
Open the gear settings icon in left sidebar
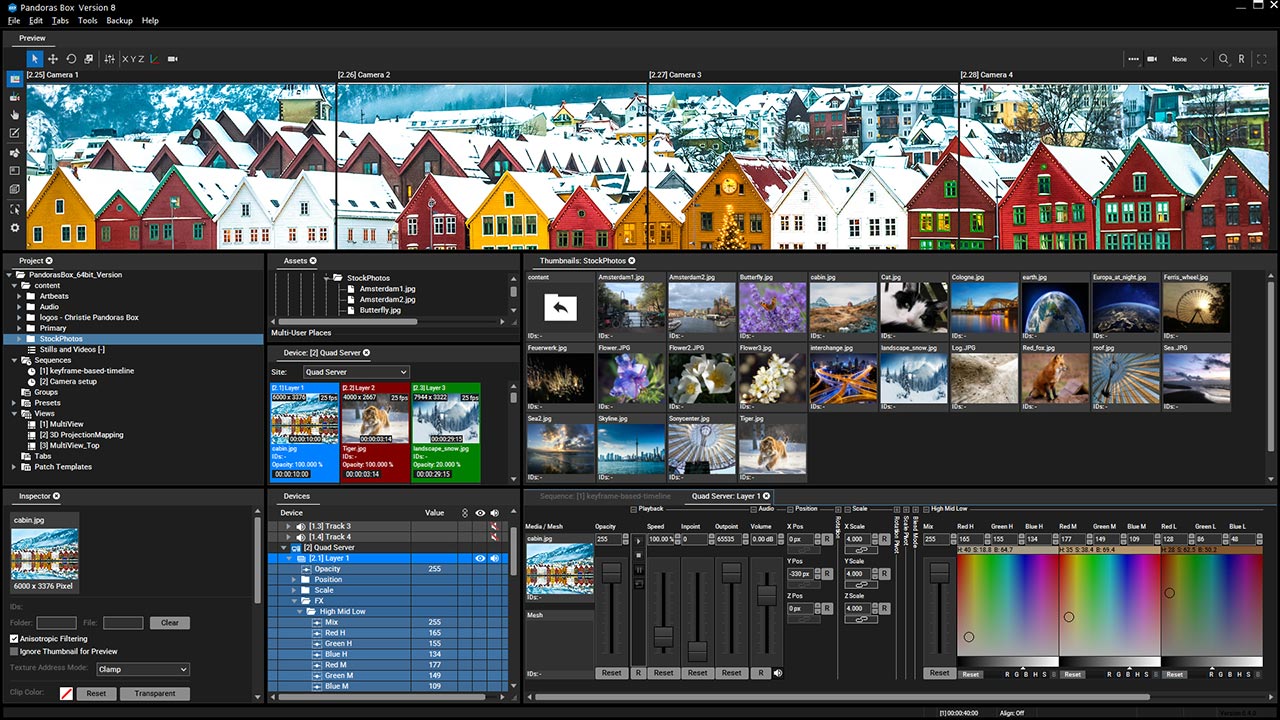(15, 228)
